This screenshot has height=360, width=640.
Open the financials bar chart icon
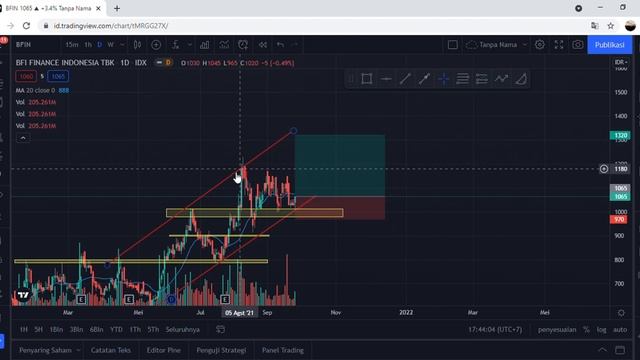coord(204,45)
